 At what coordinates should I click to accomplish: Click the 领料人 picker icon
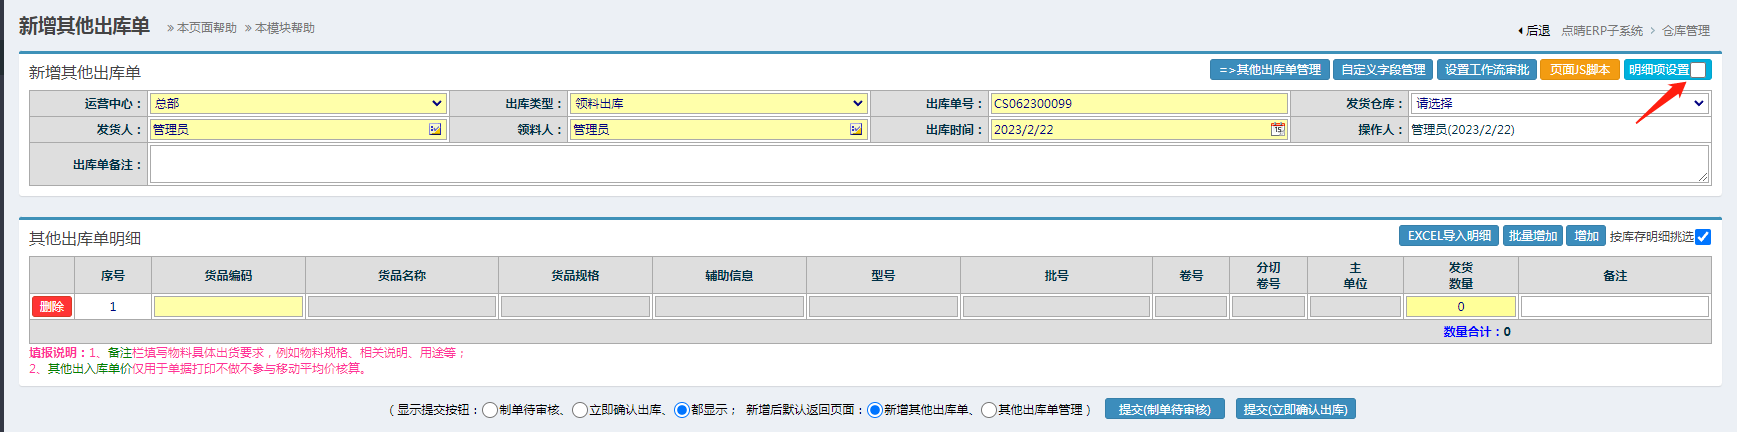pyautogui.click(x=856, y=129)
